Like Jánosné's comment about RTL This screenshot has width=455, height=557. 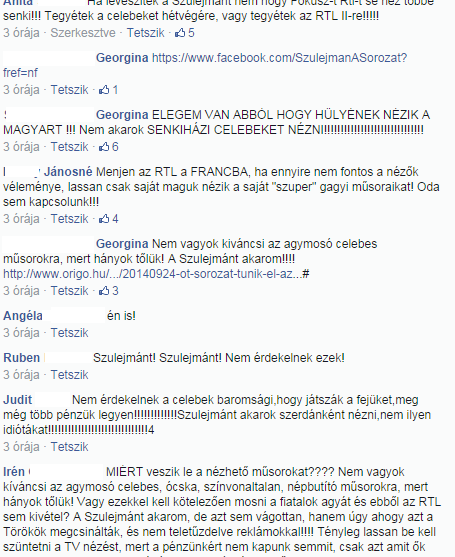(x=69, y=218)
